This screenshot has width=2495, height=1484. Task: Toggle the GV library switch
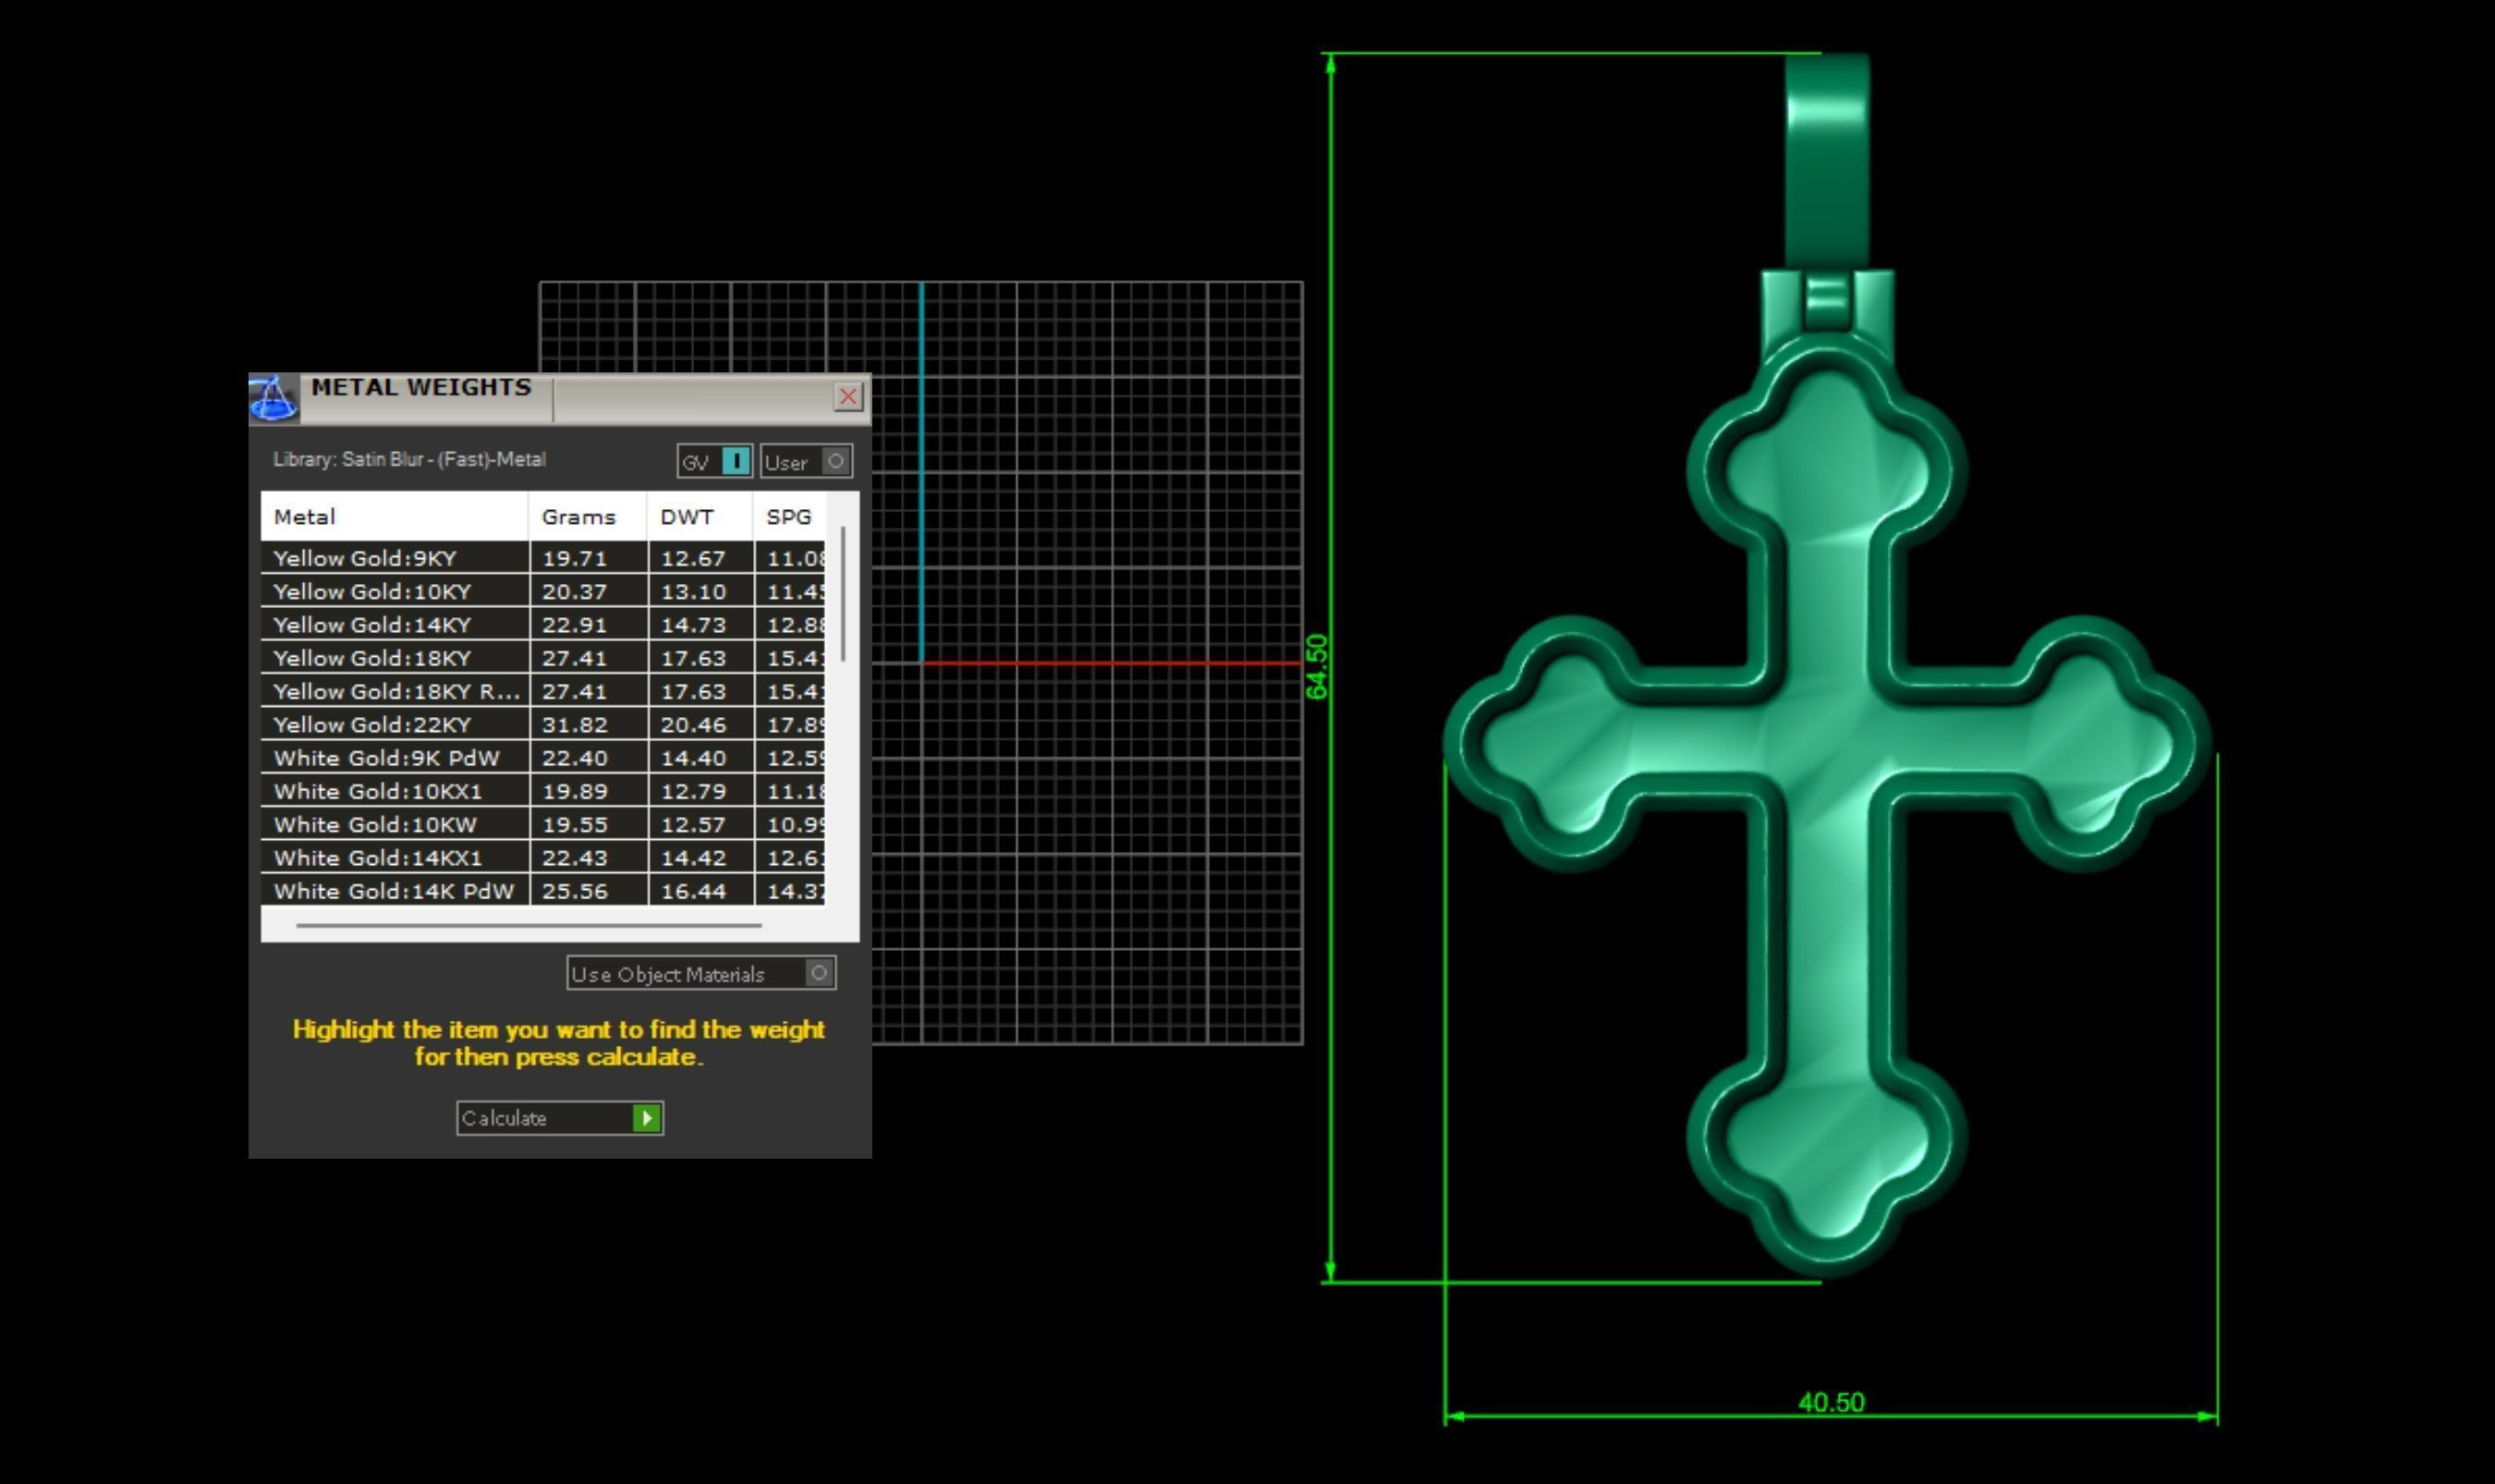pyautogui.click(x=715, y=461)
